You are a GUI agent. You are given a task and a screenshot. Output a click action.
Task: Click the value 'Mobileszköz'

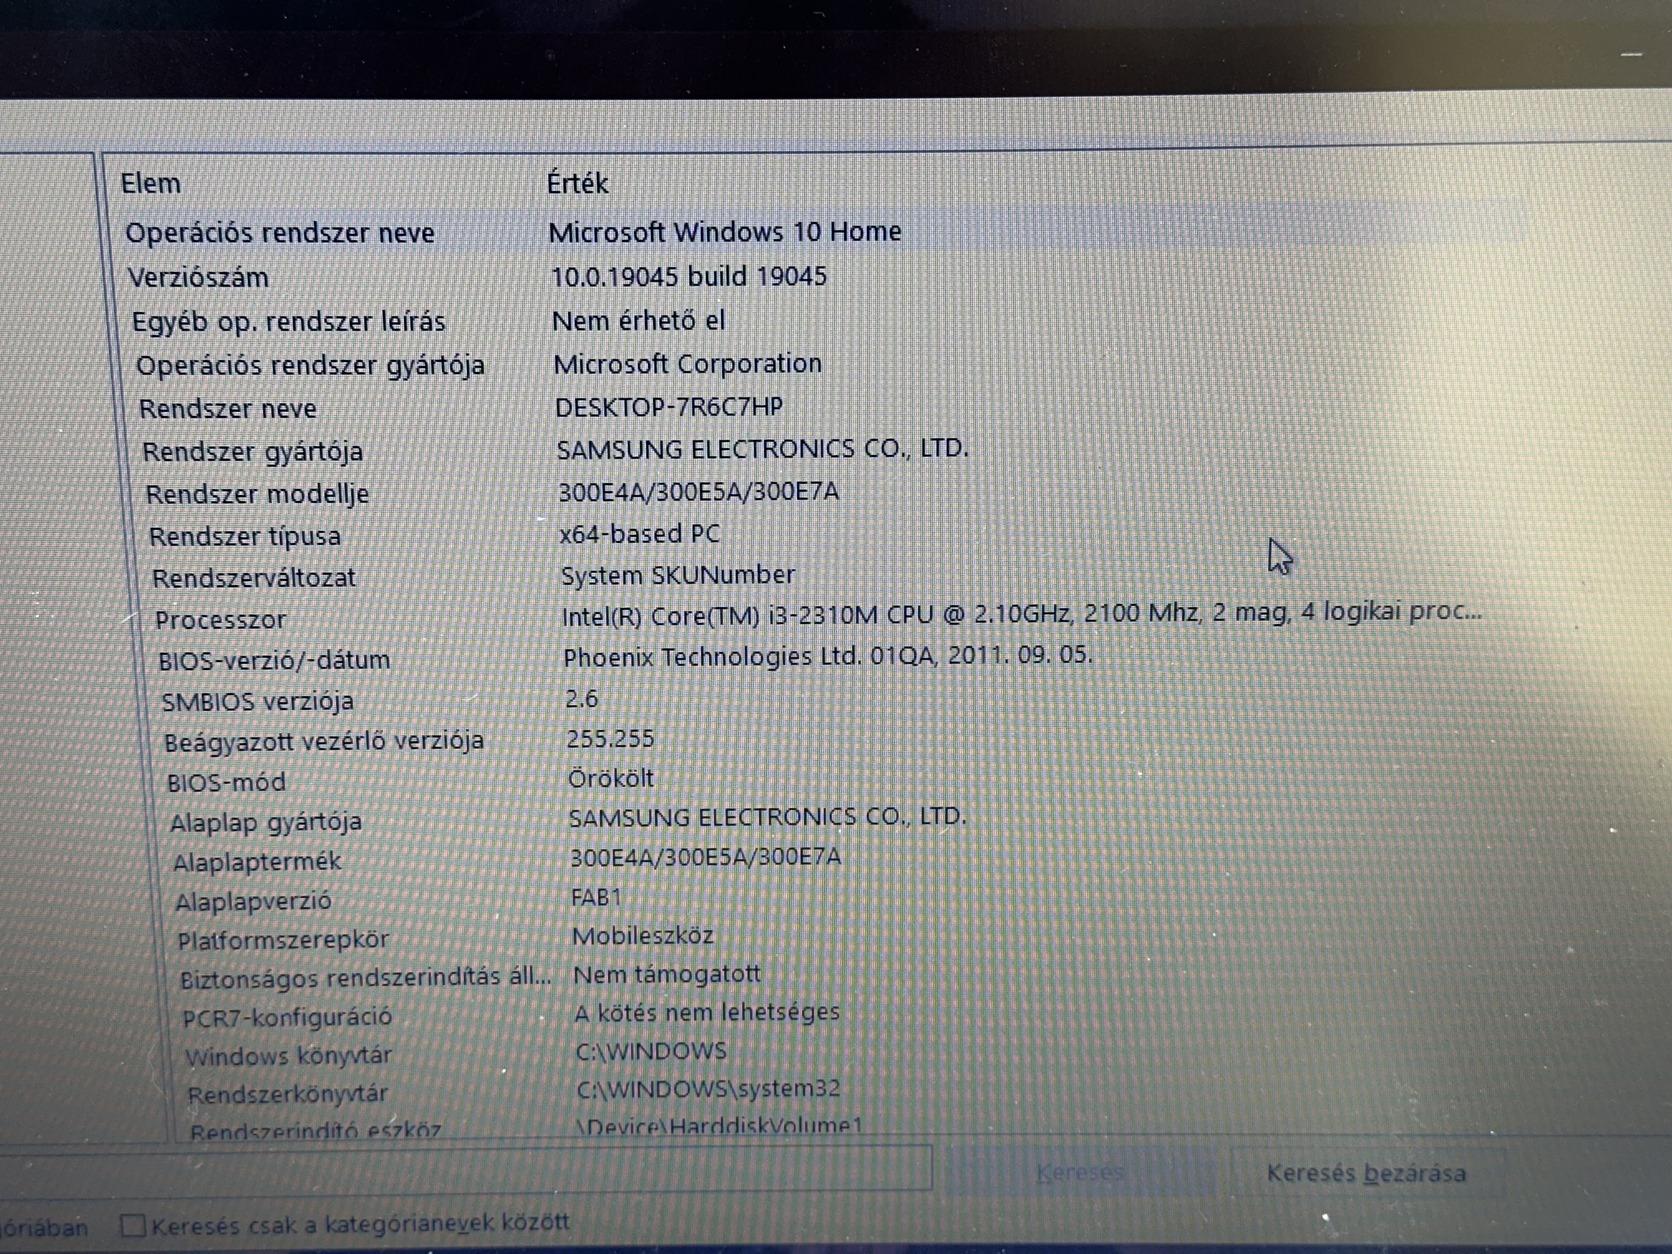[x=643, y=936]
